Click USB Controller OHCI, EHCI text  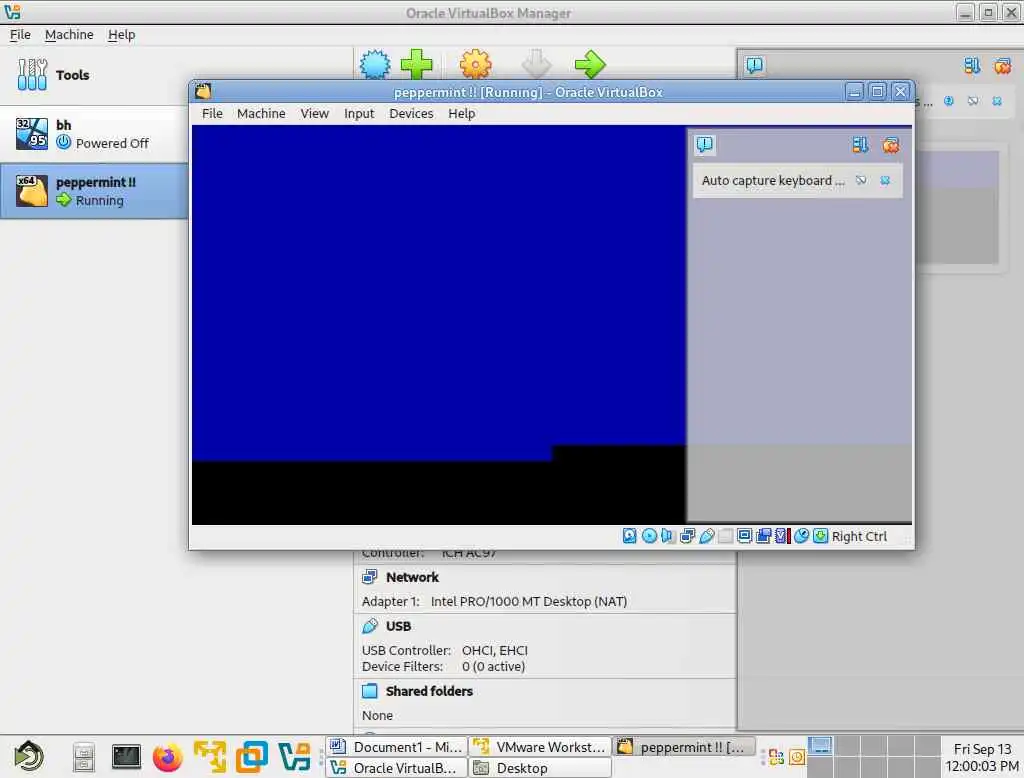click(445, 651)
